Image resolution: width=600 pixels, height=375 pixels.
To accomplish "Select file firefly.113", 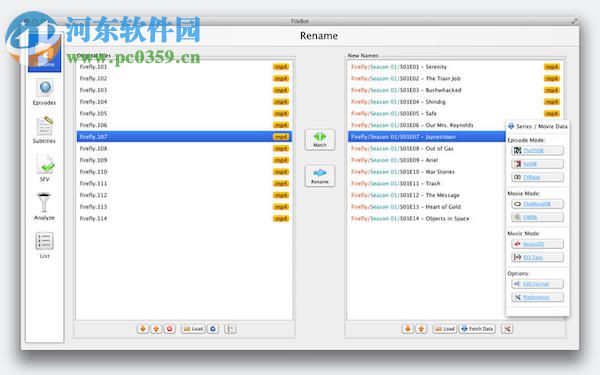I will point(184,207).
